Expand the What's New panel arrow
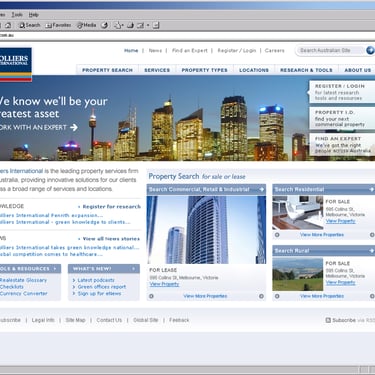 134,269
